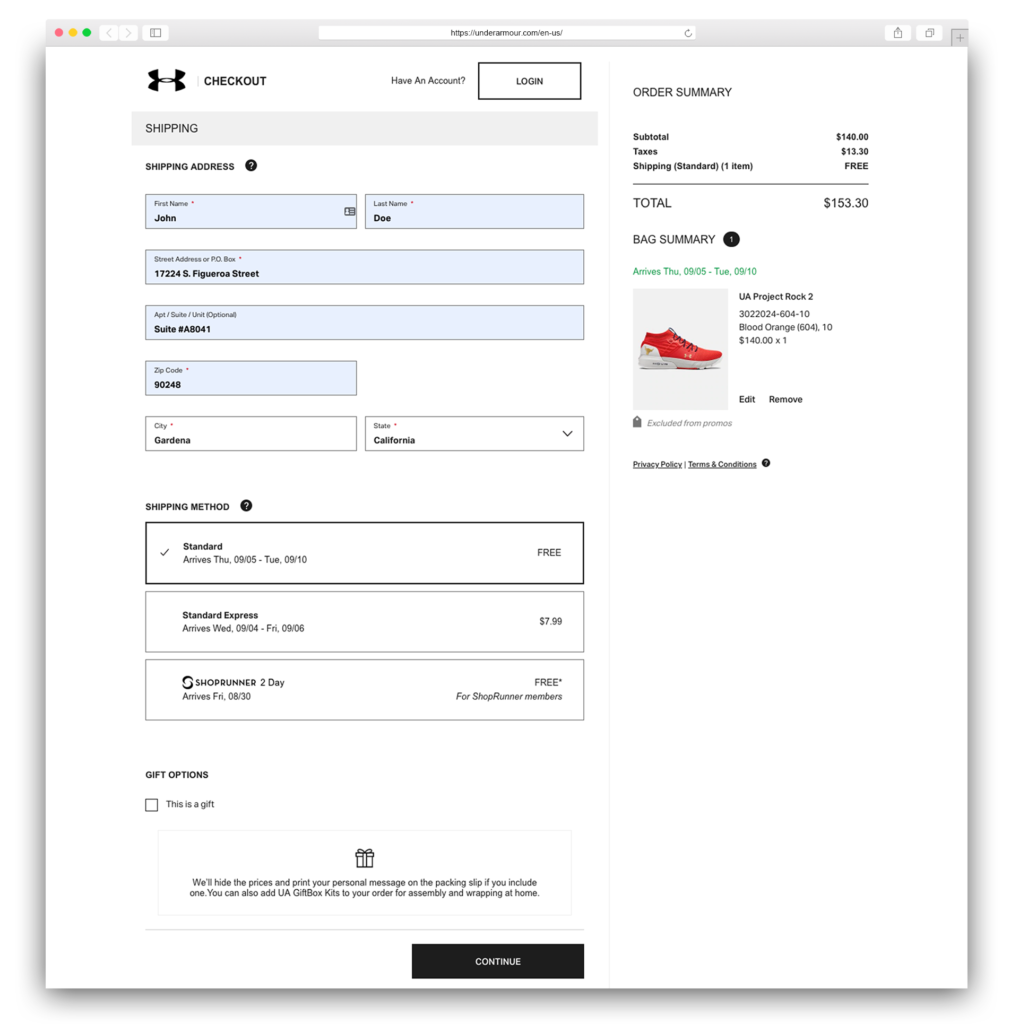Reload the page from the address bar
The height and width of the screenshot is (1024, 1019).
(688, 33)
